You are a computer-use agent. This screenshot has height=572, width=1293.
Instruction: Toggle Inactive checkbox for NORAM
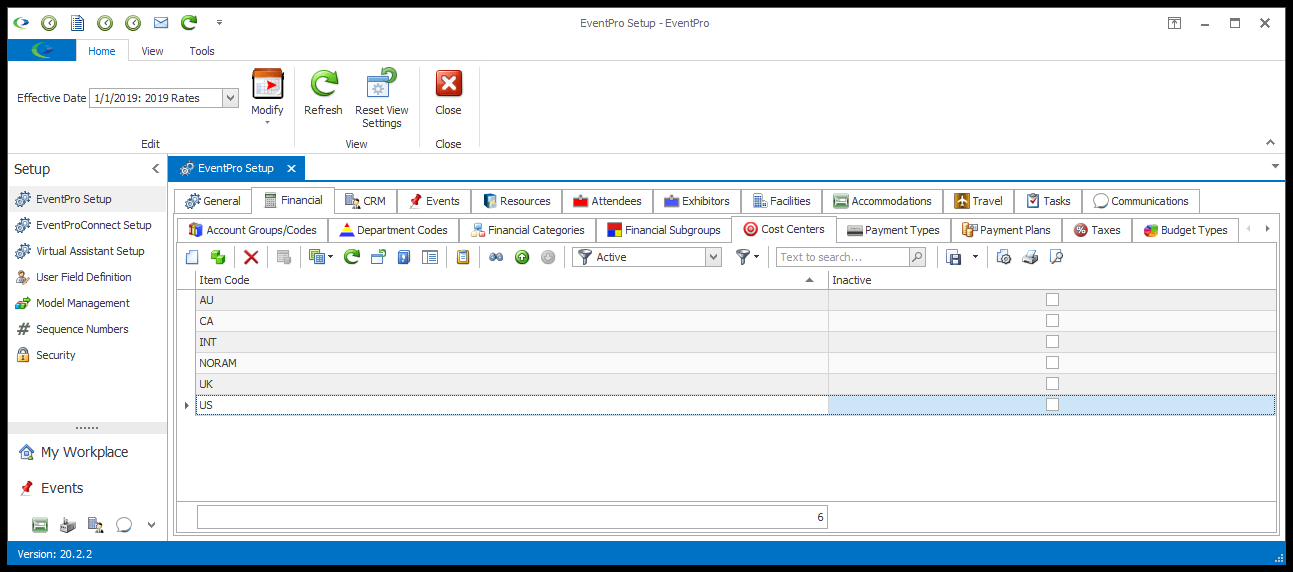click(x=1052, y=363)
